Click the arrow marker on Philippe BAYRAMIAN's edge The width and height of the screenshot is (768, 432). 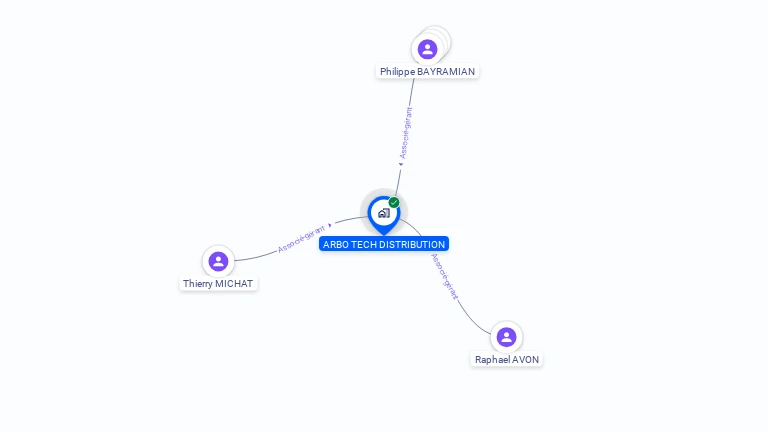click(x=401, y=164)
